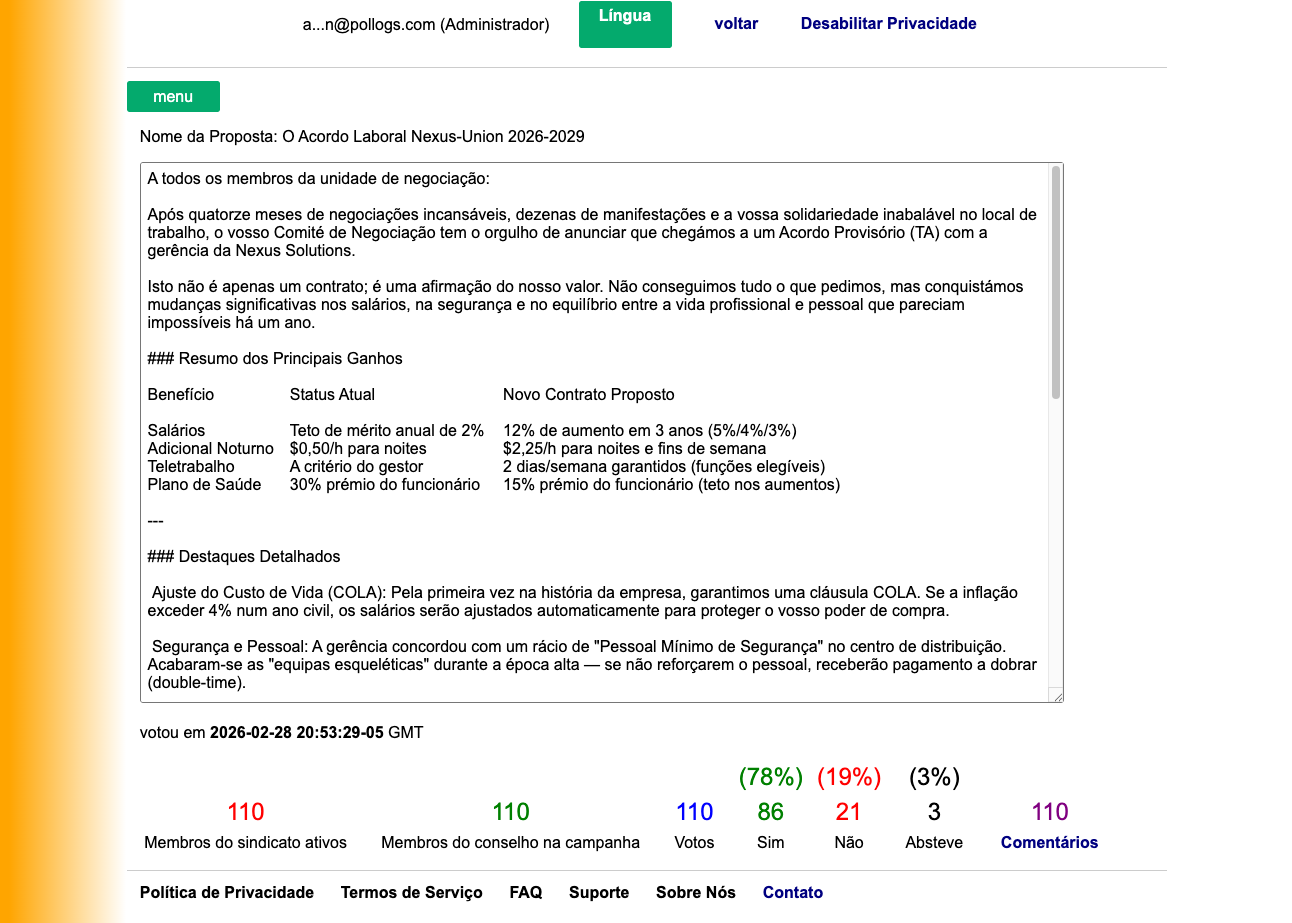Click the Suporte footer link
The height and width of the screenshot is (923, 1292).
(x=598, y=892)
